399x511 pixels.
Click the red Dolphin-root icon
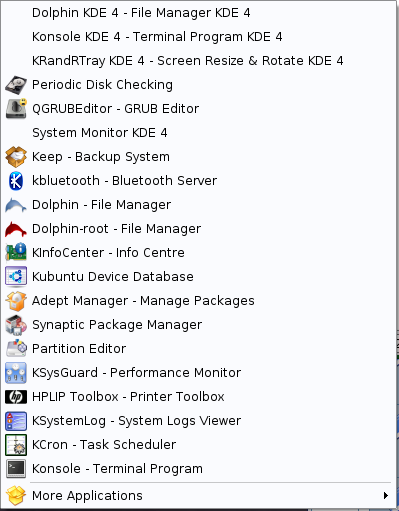(x=16, y=229)
